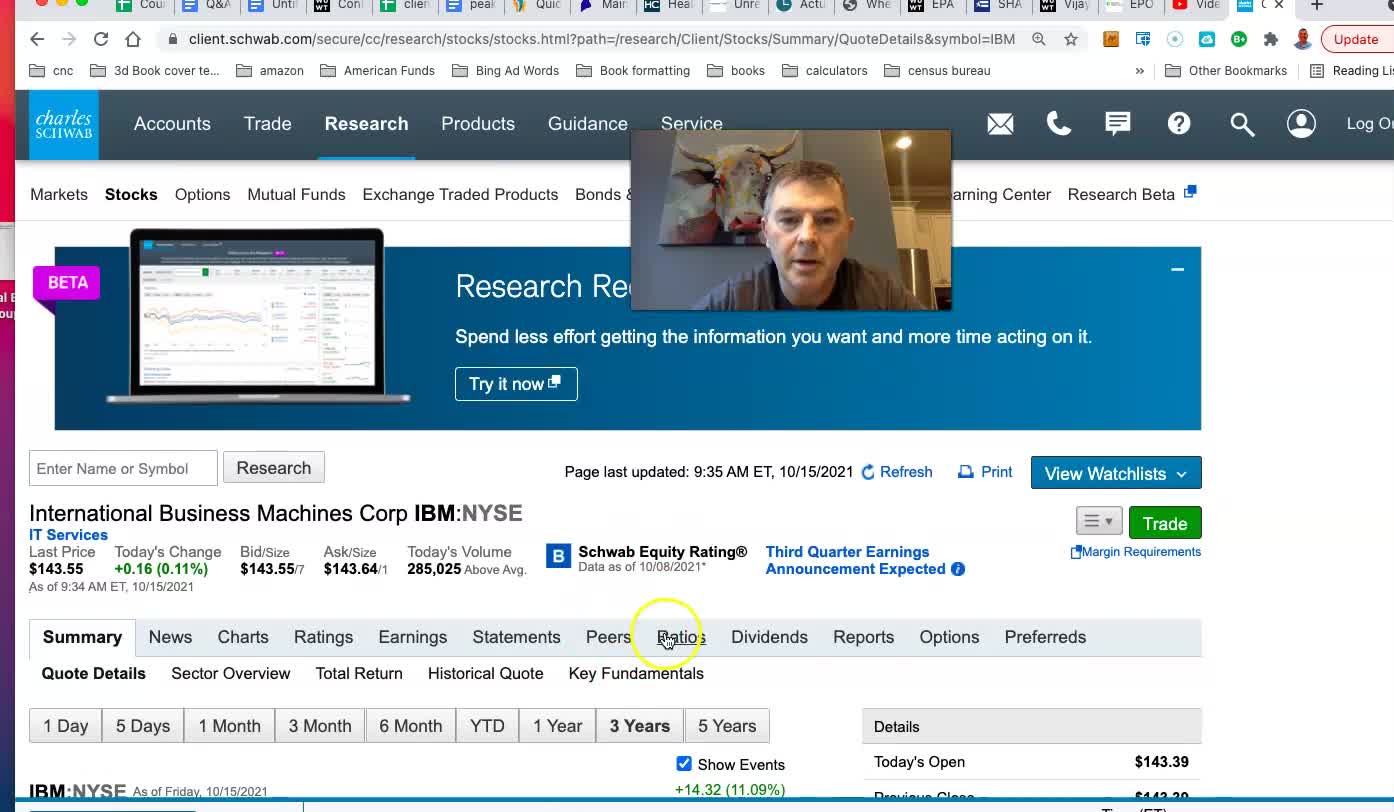
Task: Open the Guidance menu
Action: pos(588,124)
